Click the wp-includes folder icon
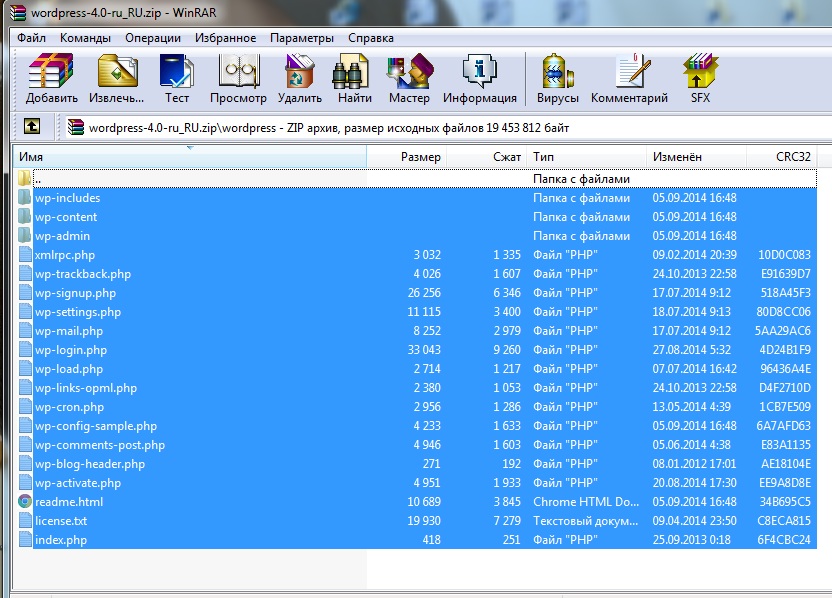The height and width of the screenshot is (598, 832). click(x=24, y=197)
